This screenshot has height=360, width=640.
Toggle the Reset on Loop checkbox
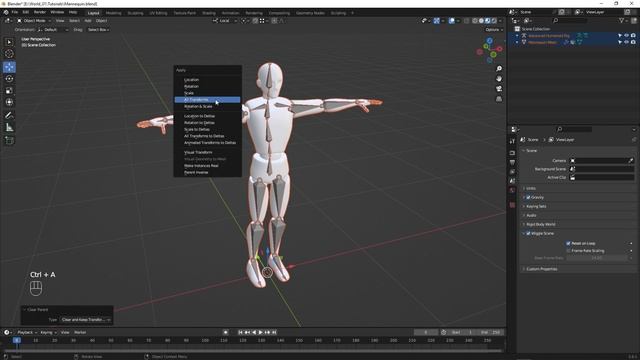568,243
